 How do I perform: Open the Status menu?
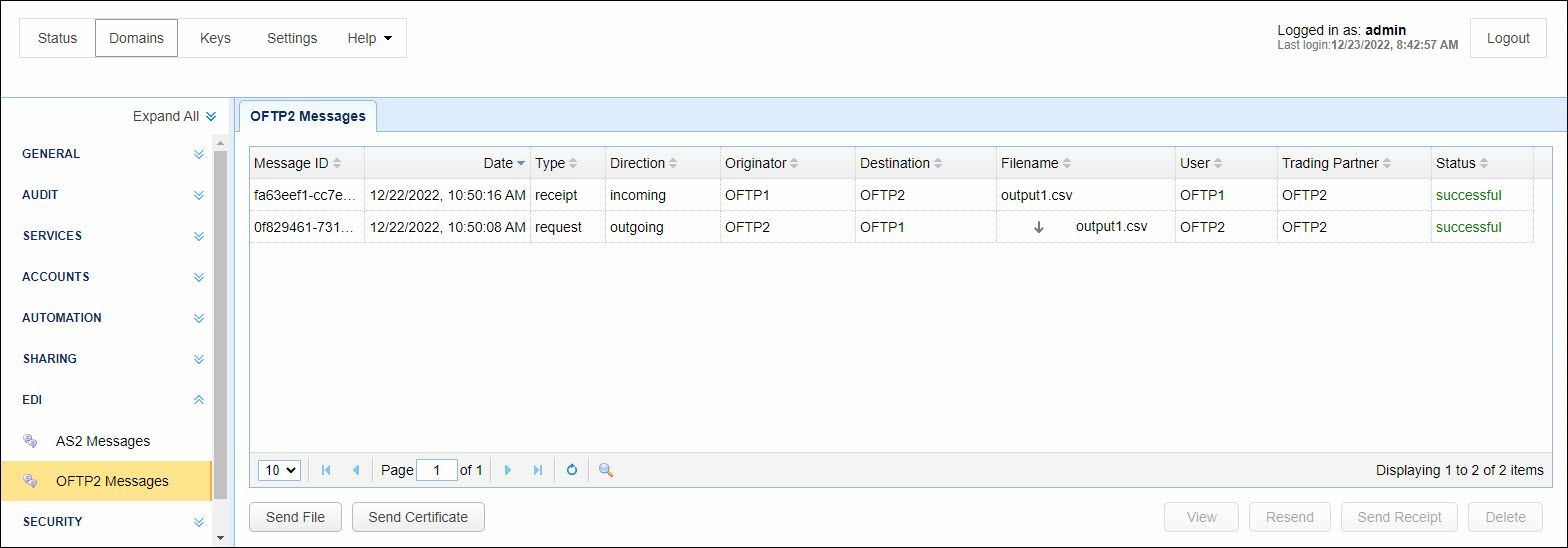57,38
